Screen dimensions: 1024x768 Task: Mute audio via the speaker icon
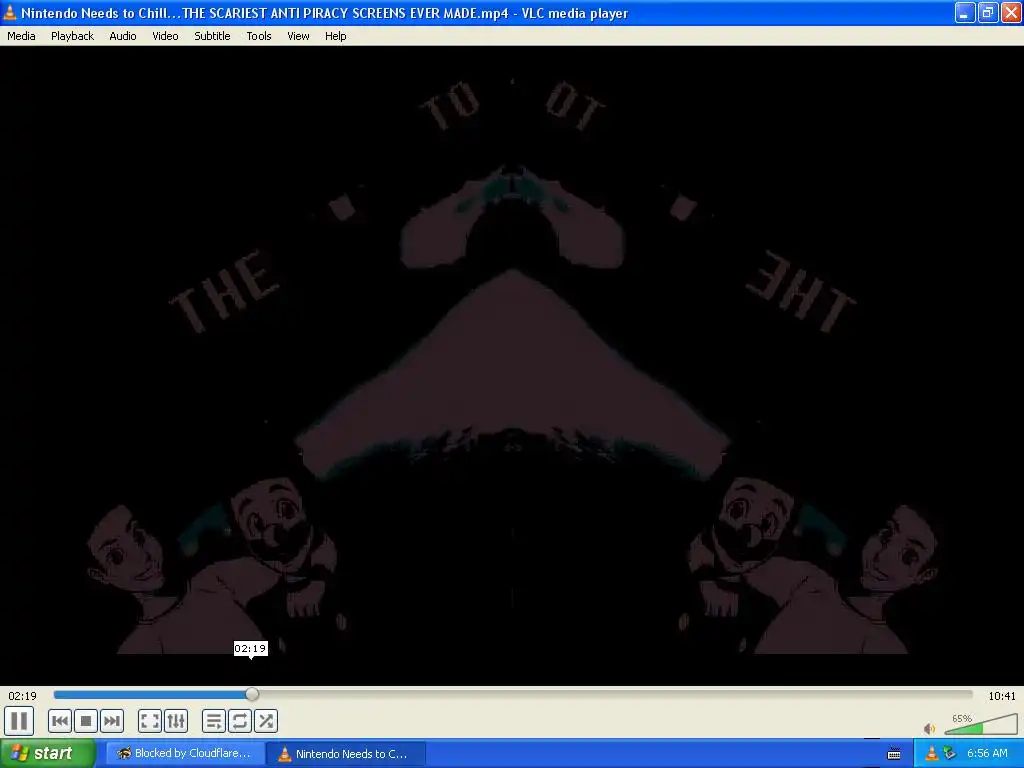929,728
